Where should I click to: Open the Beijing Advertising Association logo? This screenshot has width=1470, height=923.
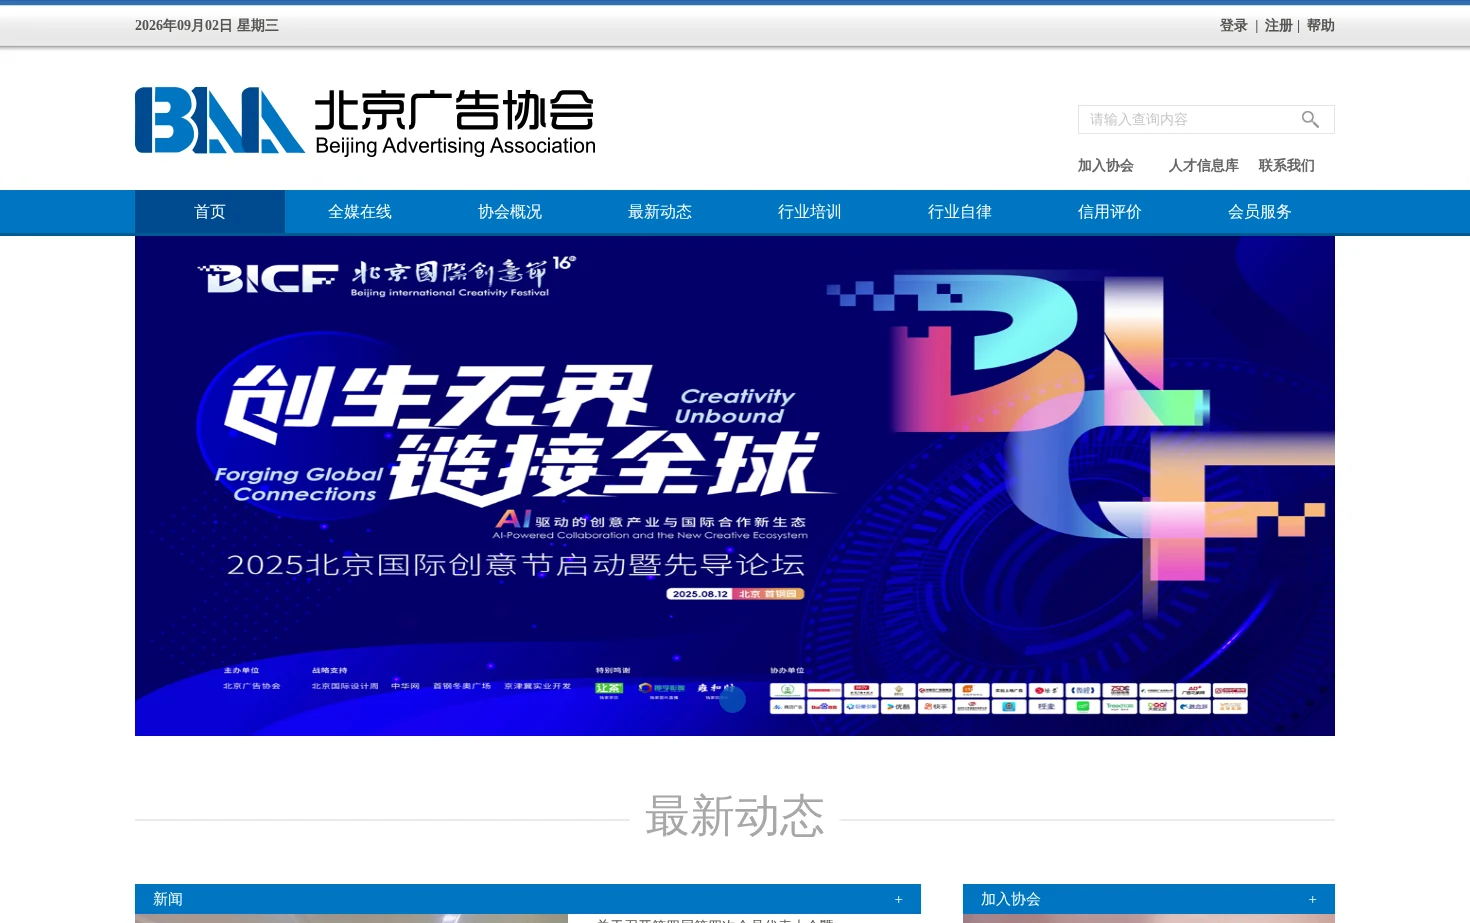point(365,121)
